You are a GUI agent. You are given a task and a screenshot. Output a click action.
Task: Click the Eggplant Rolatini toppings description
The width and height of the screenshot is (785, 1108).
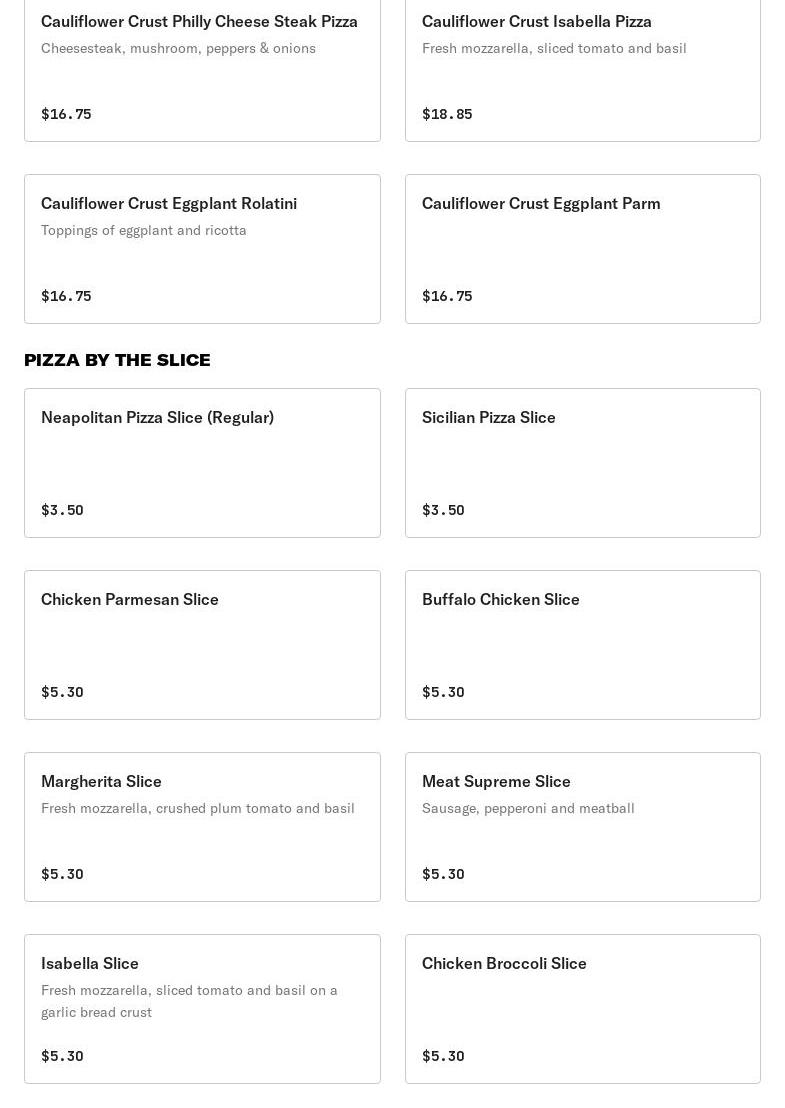[143, 230]
